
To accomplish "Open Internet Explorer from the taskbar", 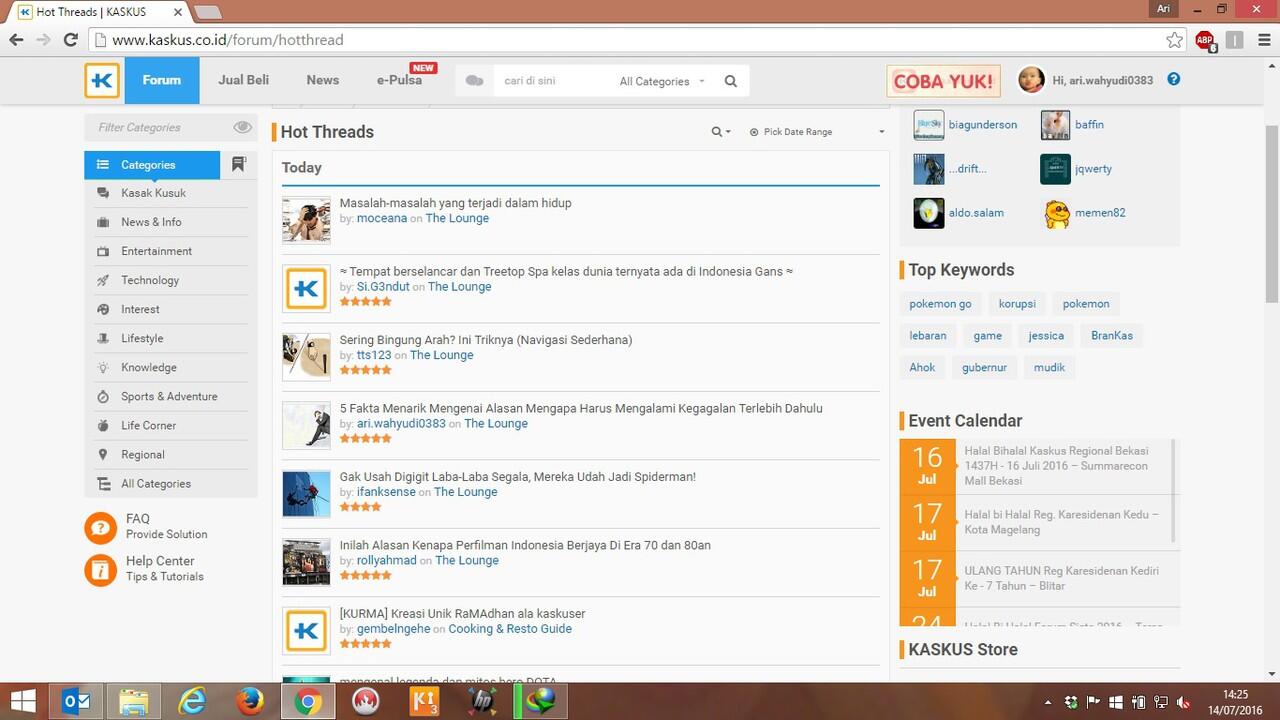I will tap(191, 701).
